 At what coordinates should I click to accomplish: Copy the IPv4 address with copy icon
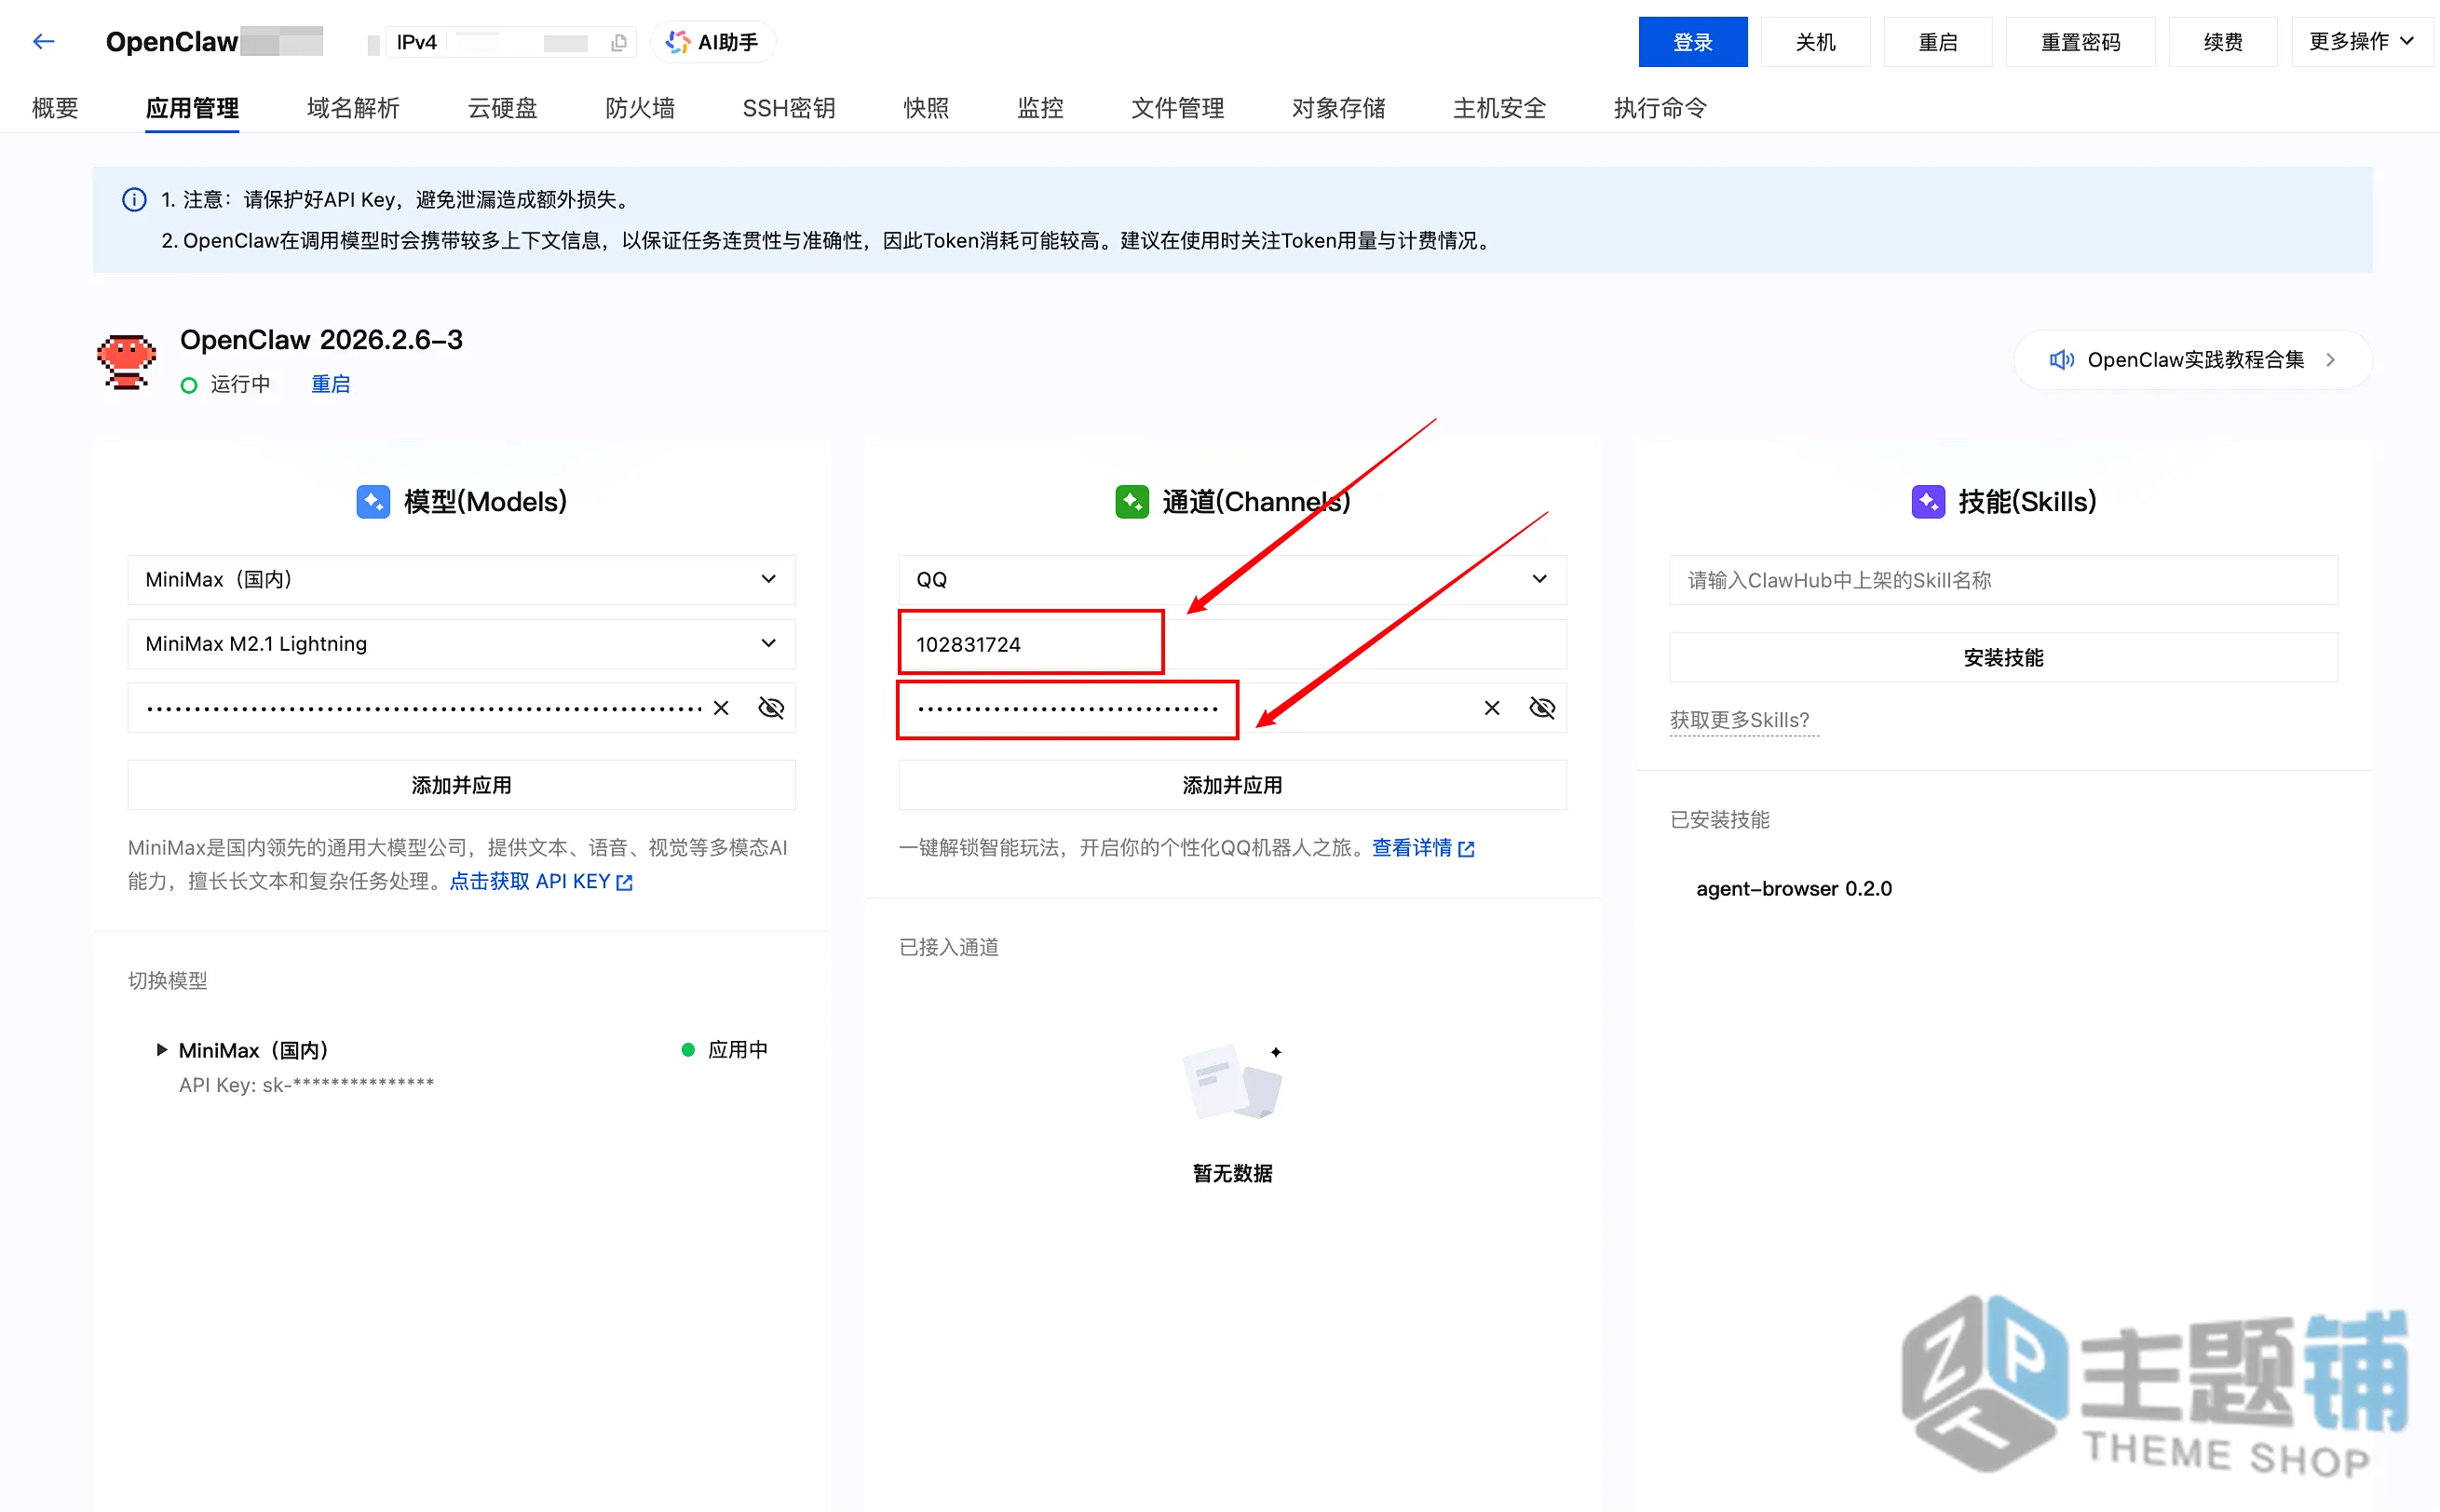pos(619,43)
